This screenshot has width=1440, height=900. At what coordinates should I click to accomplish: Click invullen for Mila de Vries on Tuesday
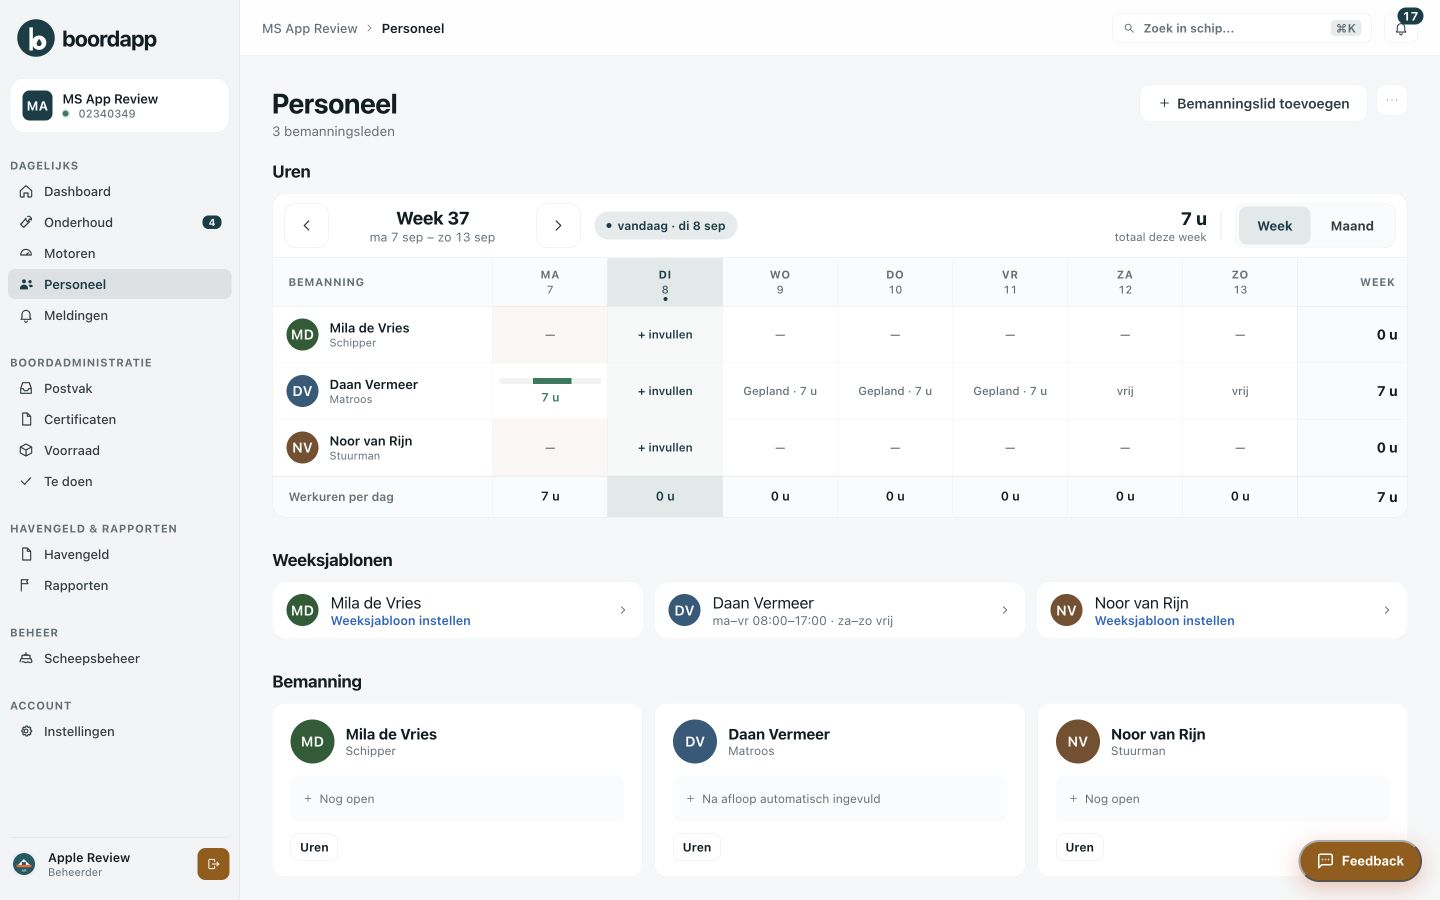coord(665,335)
